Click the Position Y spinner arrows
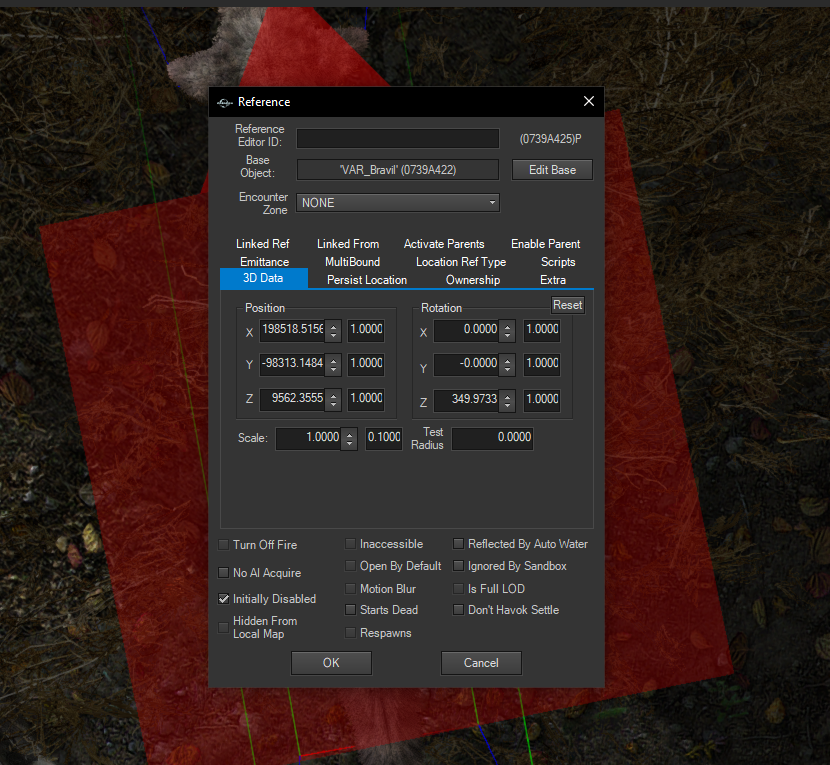 tap(333, 365)
